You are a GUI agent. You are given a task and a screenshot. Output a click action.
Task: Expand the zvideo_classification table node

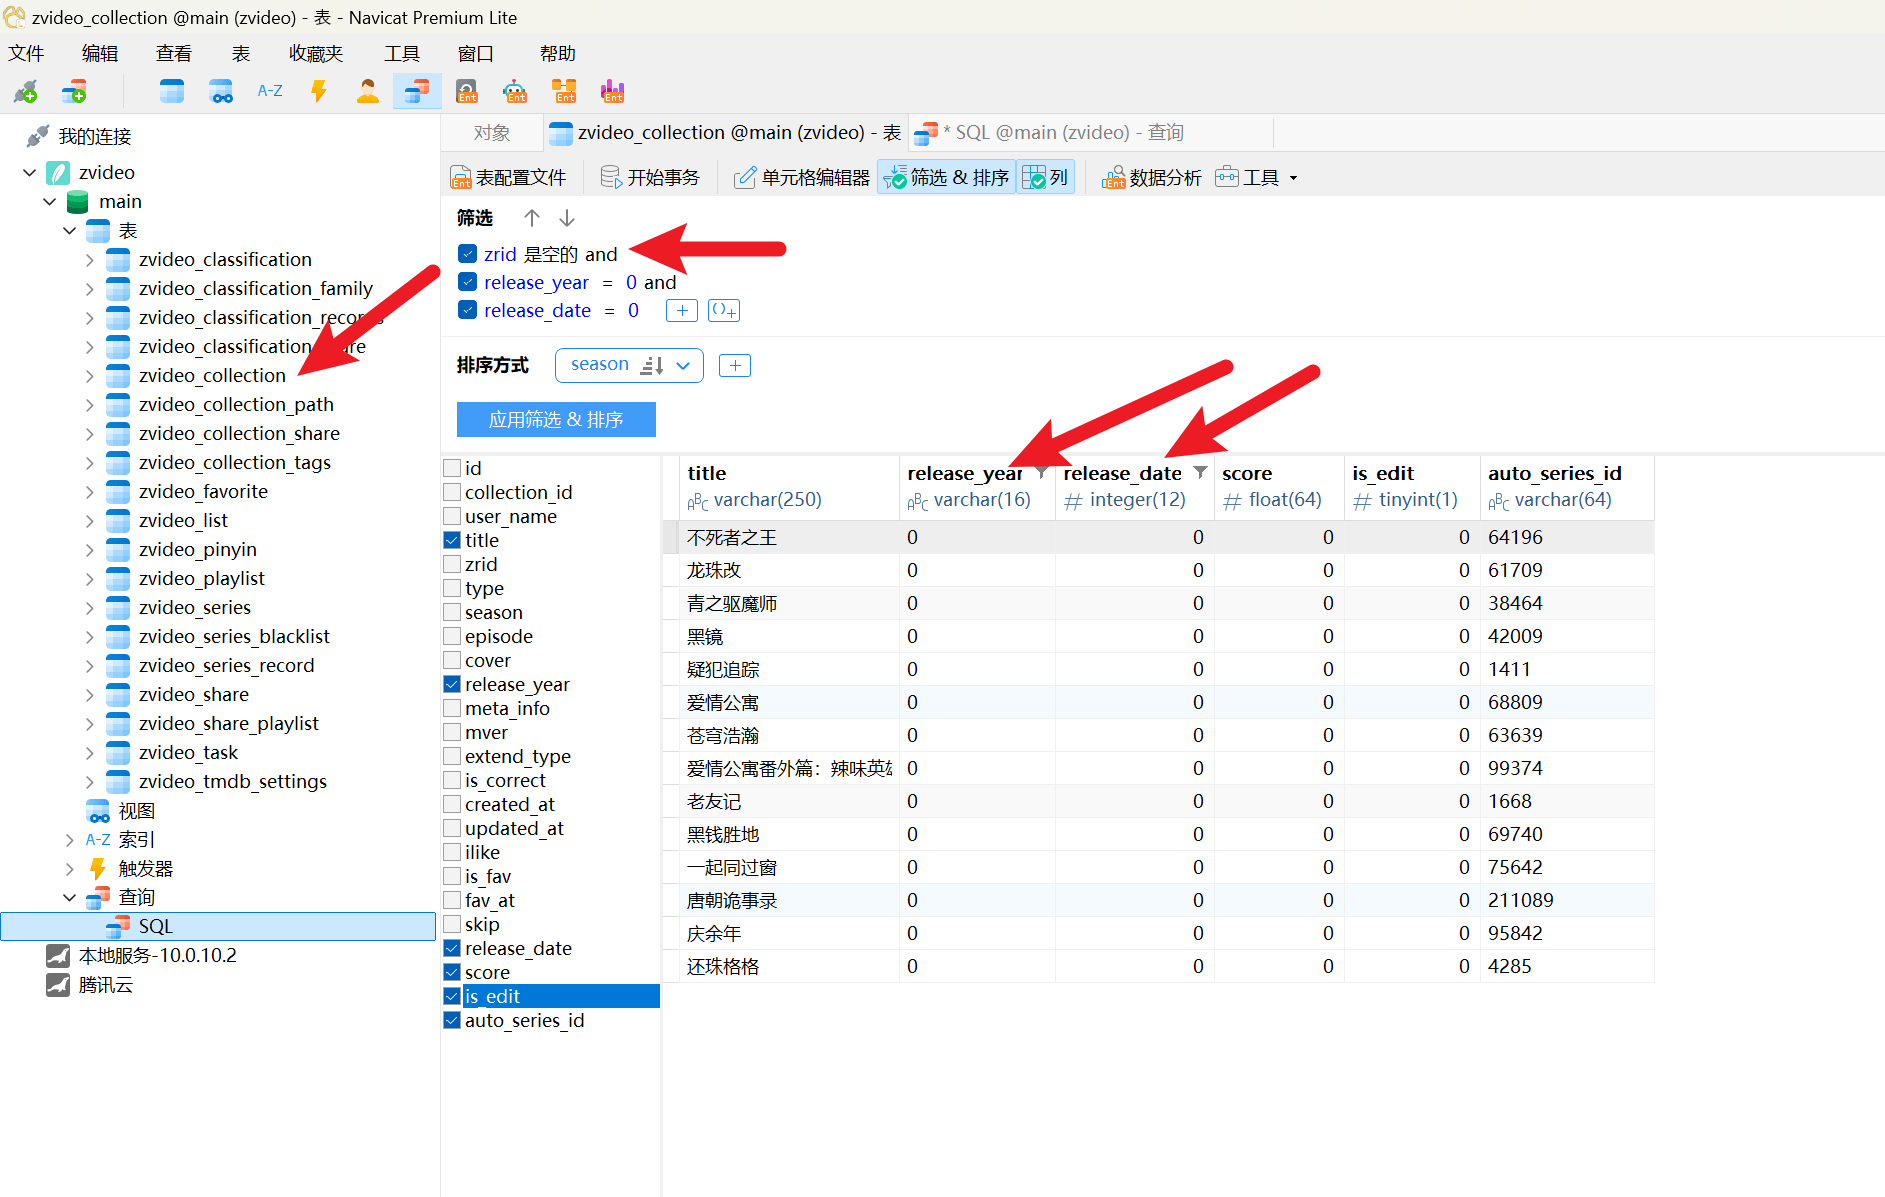[x=89, y=260]
